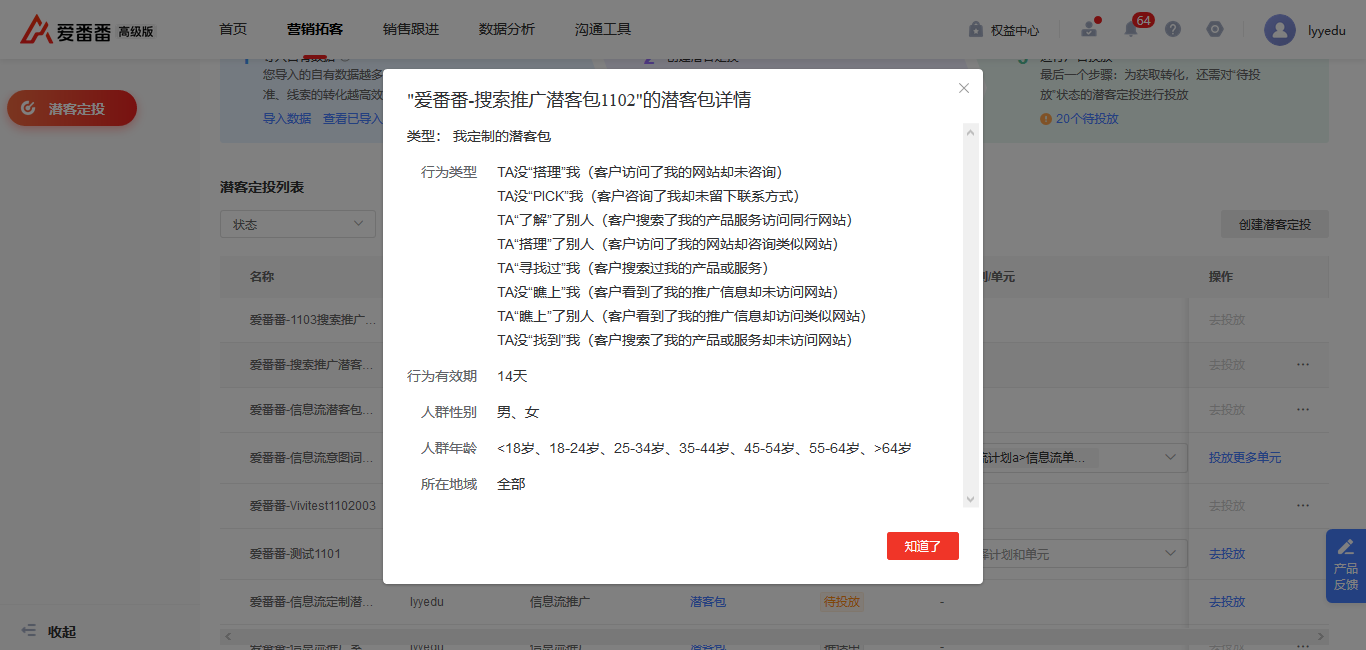Click 去投放 in the 爱番番-1103搜索推广 row
Viewport: 1366px width, 650px height.
click(1227, 320)
